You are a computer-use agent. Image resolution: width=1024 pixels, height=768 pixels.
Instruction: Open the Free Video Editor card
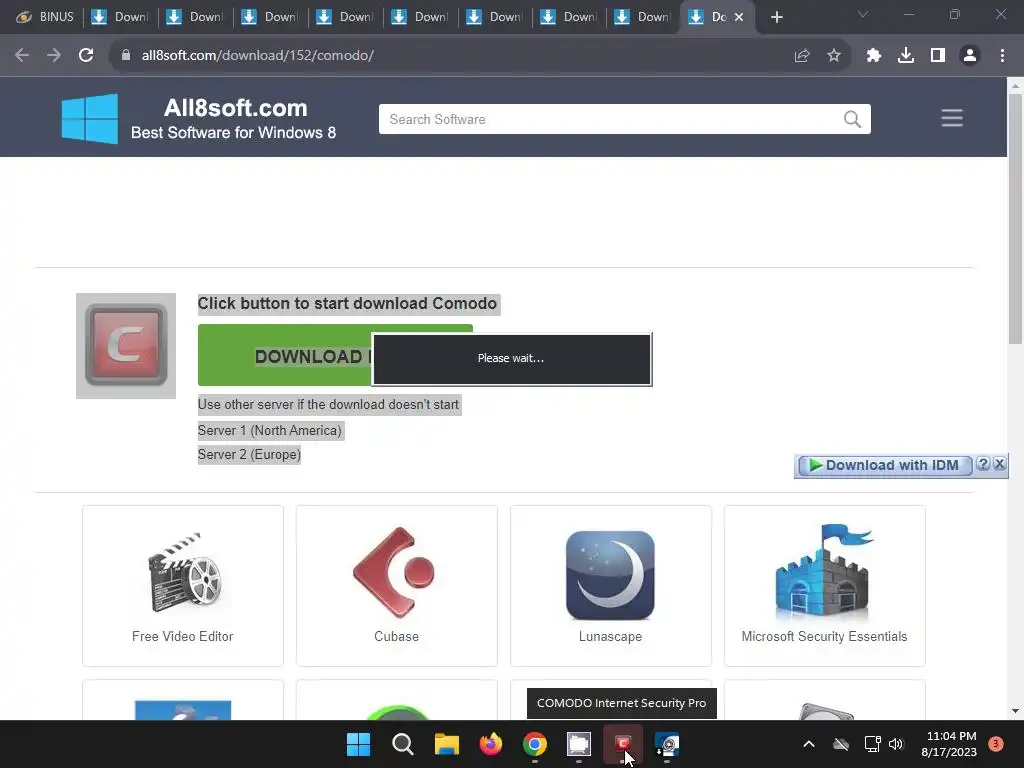click(183, 586)
